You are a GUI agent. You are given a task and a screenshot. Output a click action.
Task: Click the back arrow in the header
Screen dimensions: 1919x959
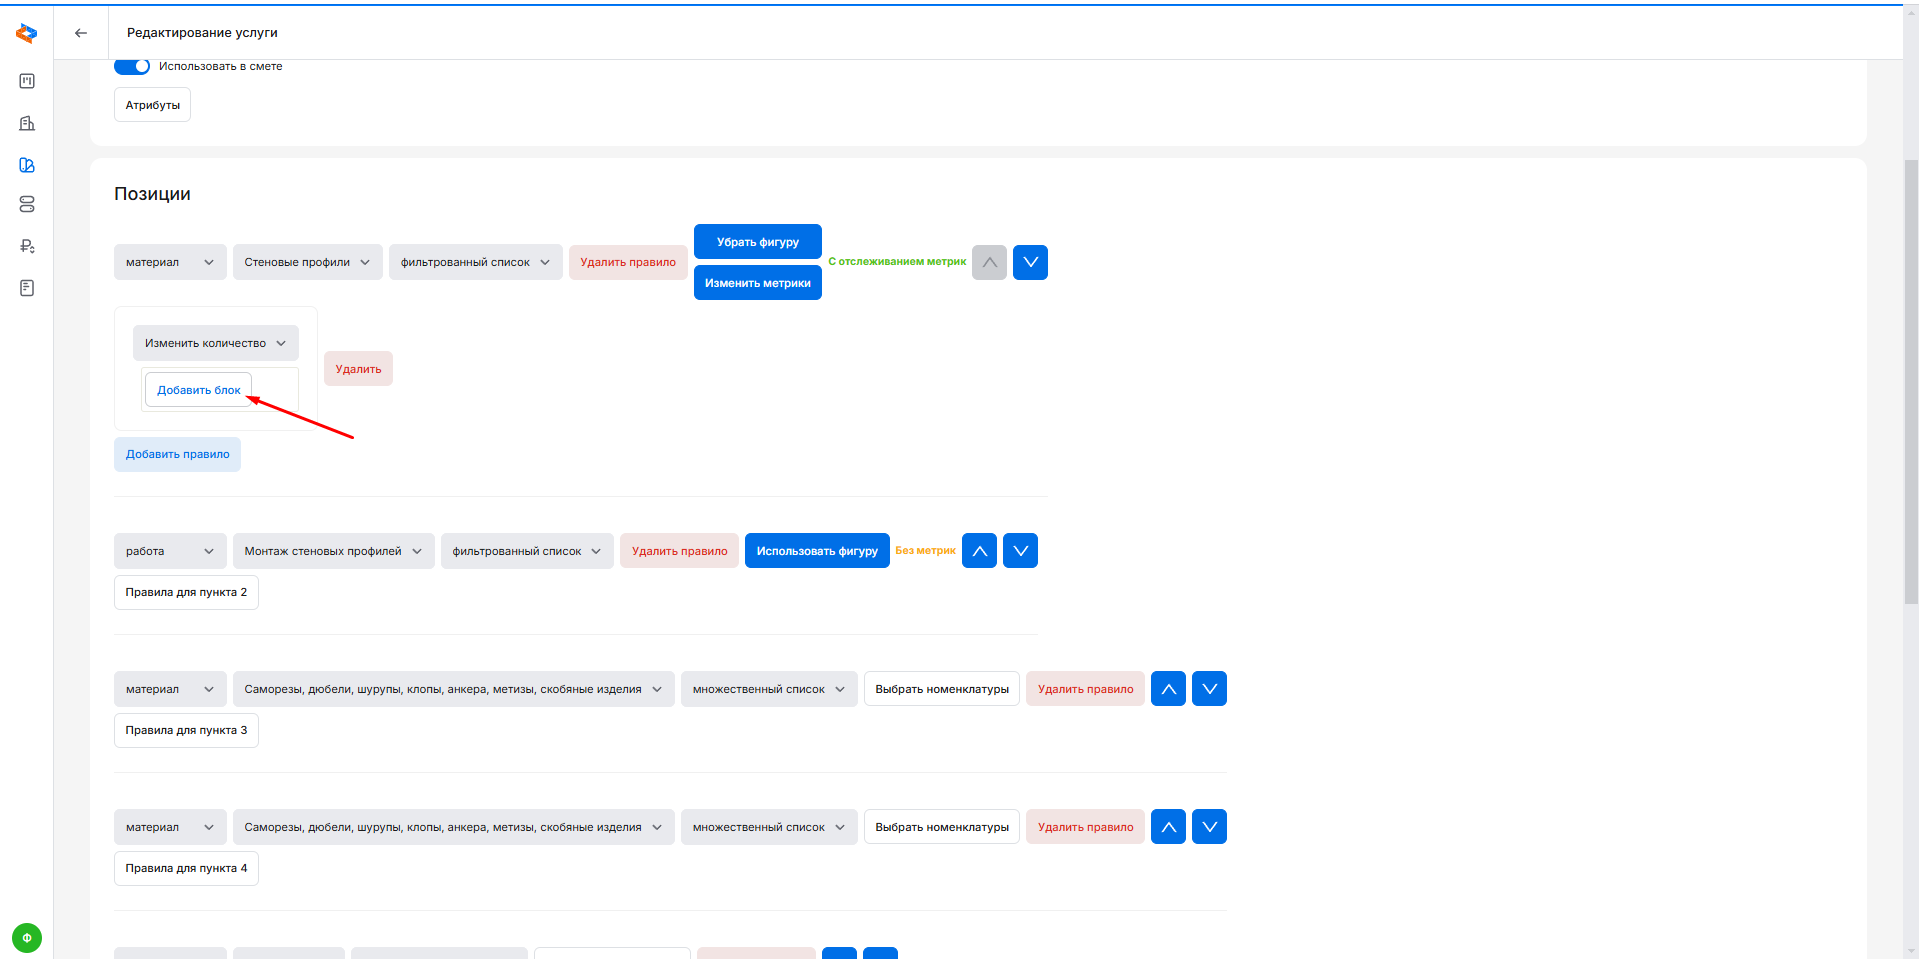(81, 33)
